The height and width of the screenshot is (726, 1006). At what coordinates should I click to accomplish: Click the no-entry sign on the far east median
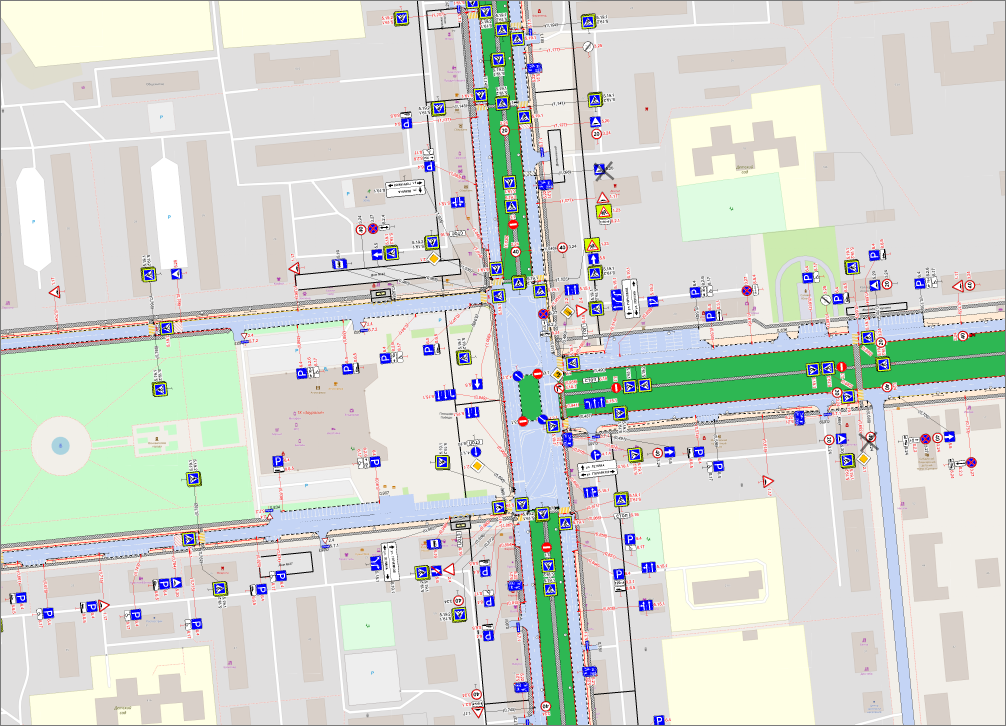pos(842,367)
